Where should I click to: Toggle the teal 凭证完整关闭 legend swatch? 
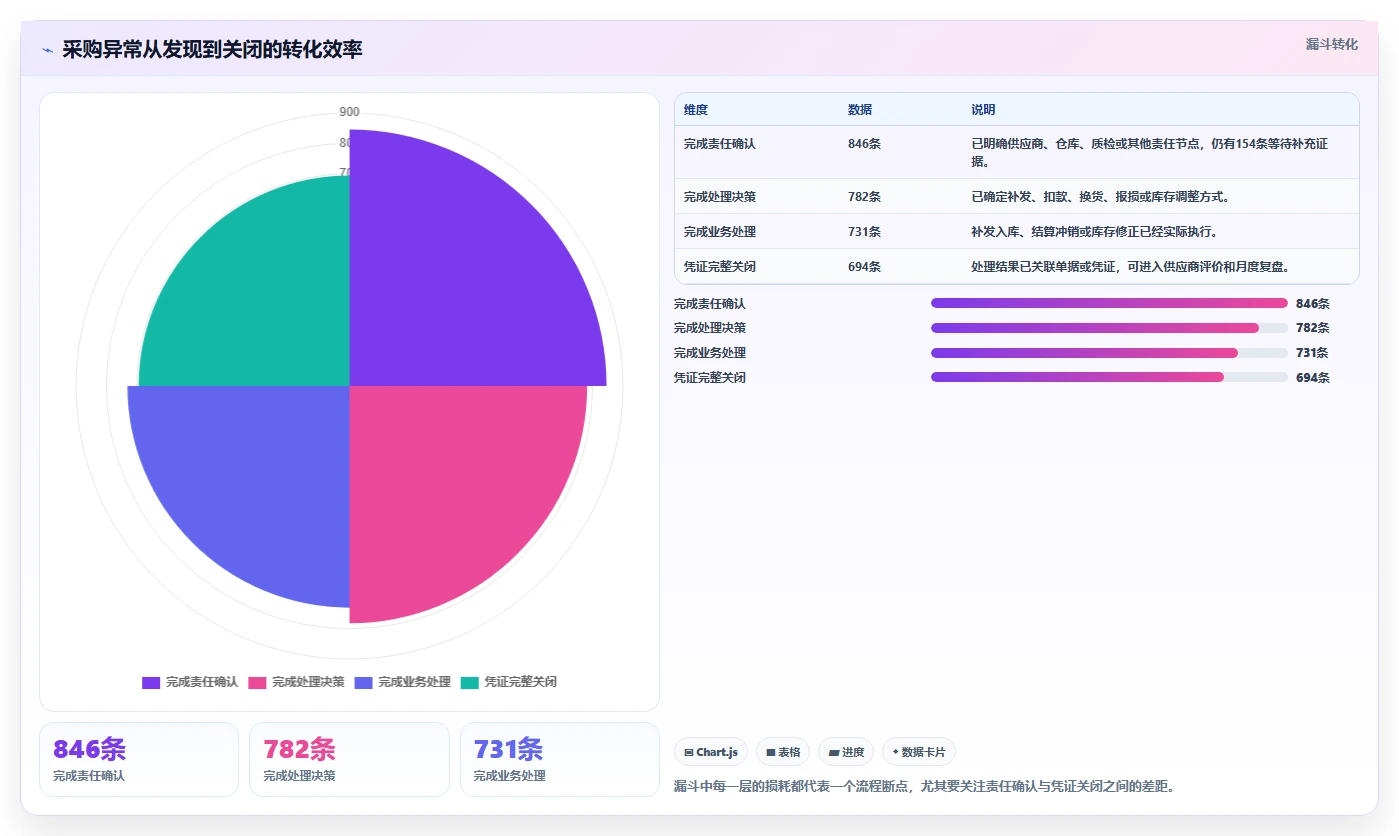point(469,682)
